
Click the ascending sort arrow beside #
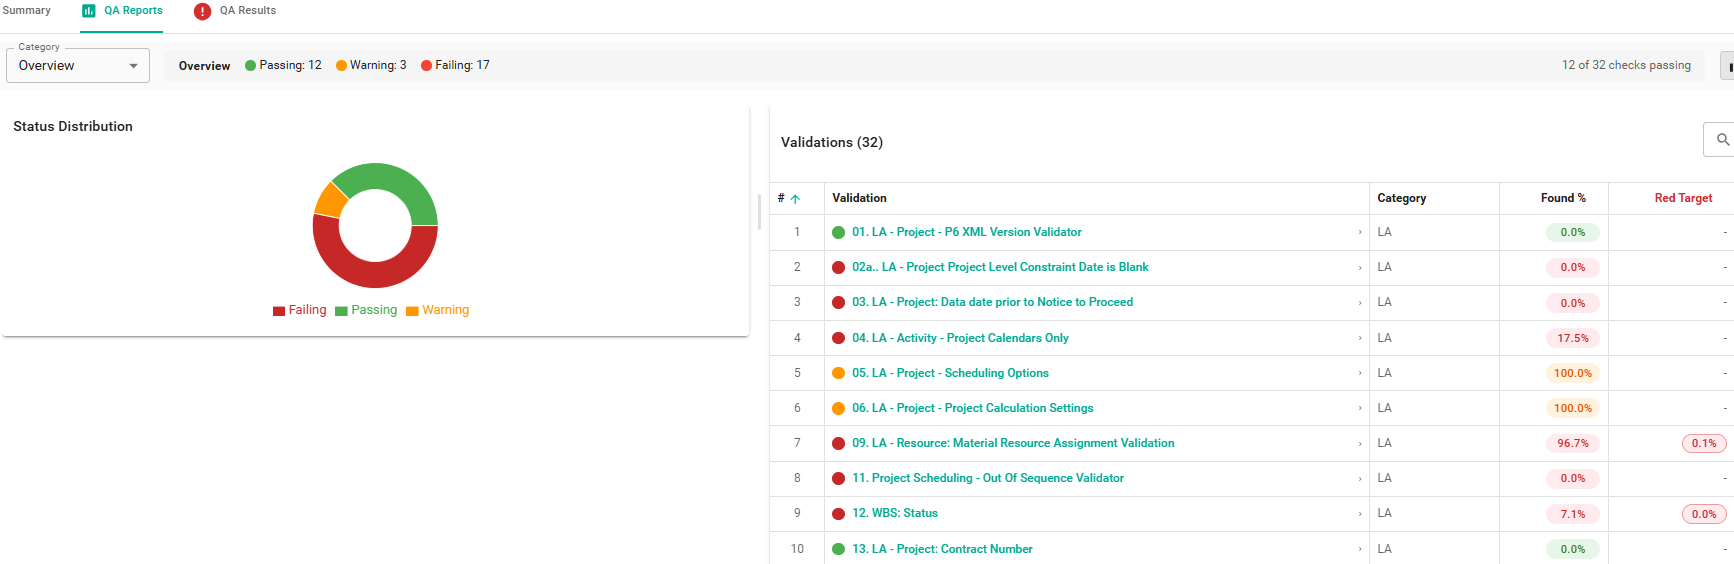(x=795, y=199)
